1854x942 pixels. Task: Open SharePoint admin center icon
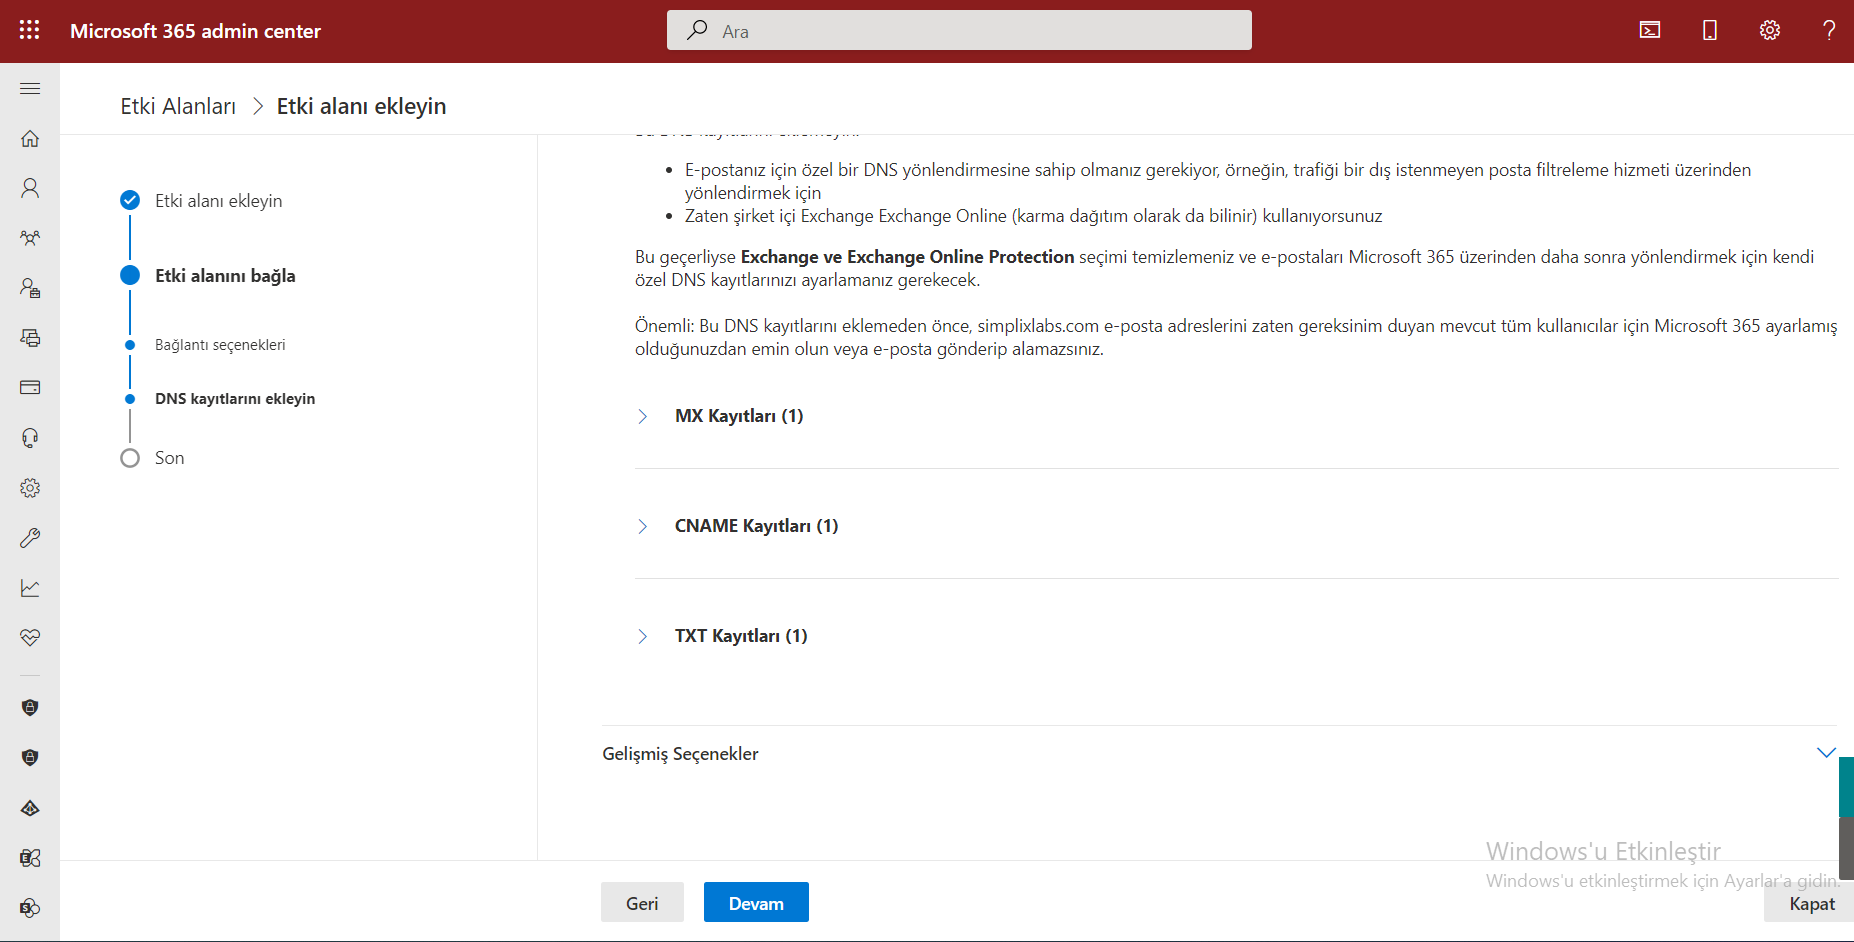(x=30, y=908)
